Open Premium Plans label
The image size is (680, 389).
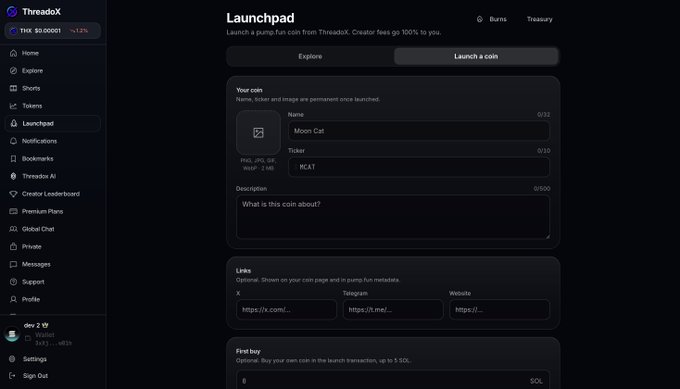coord(42,211)
